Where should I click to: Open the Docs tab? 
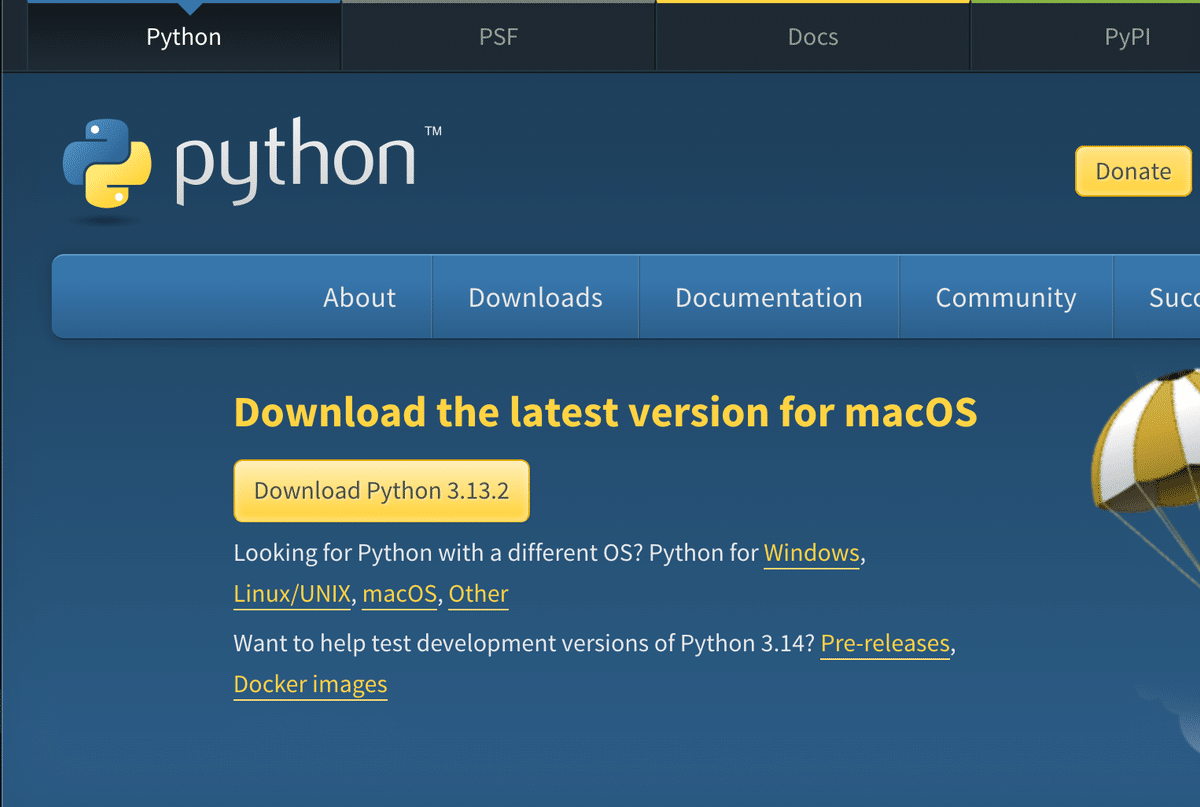[x=812, y=38]
